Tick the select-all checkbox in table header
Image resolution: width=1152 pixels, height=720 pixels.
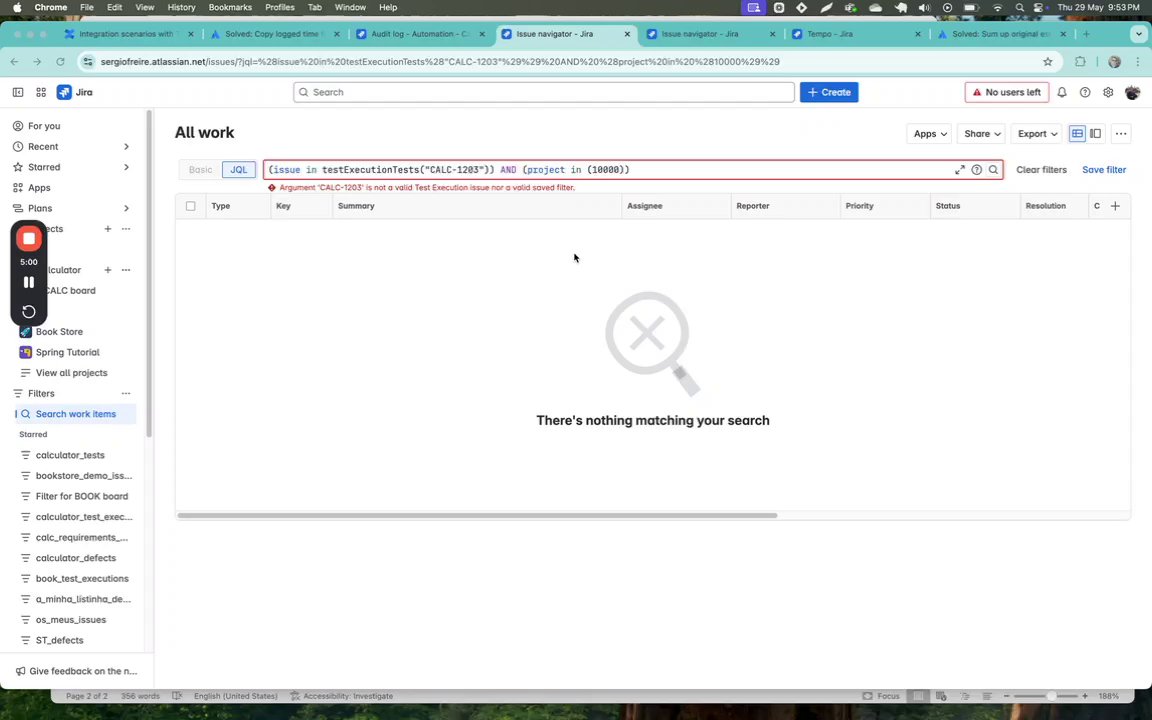click(191, 206)
